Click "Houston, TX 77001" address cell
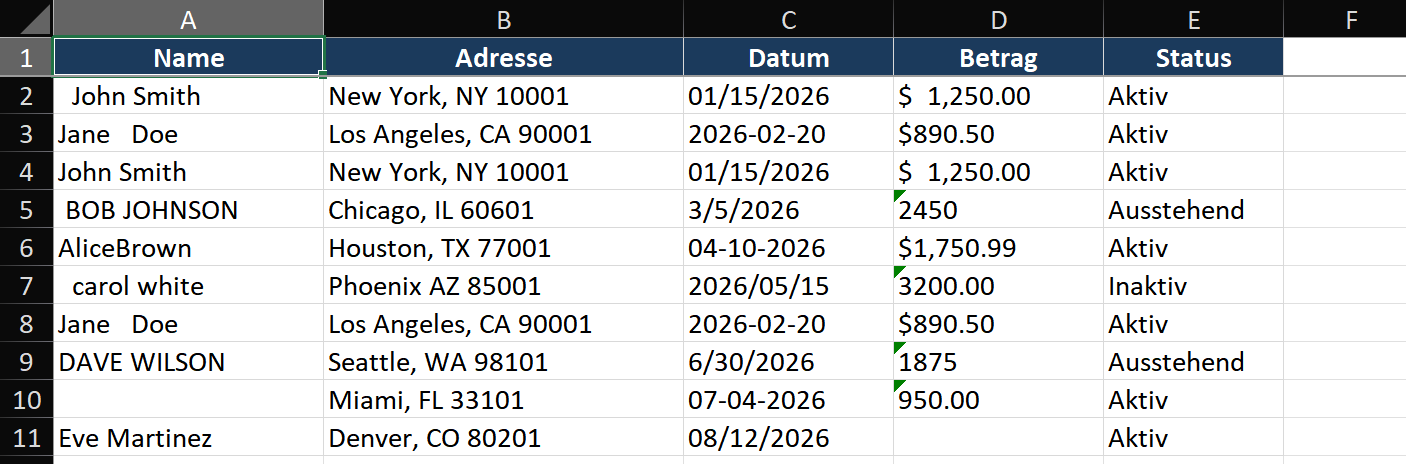The width and height of the screenshot is (1406, 464). coord(503,247)
